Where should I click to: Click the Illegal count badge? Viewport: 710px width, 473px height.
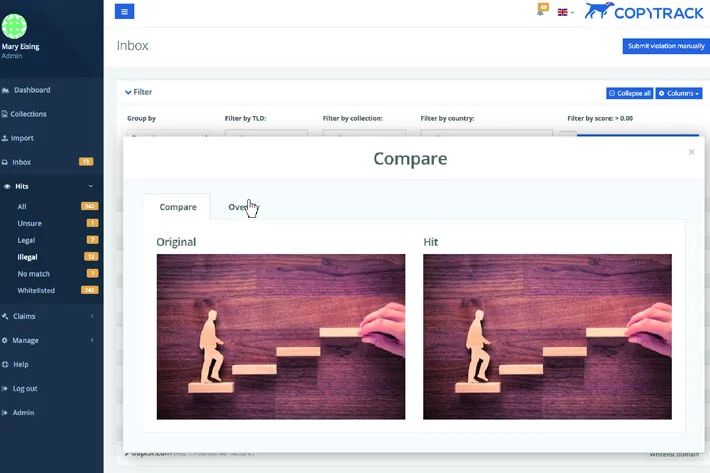pos(91,256)
